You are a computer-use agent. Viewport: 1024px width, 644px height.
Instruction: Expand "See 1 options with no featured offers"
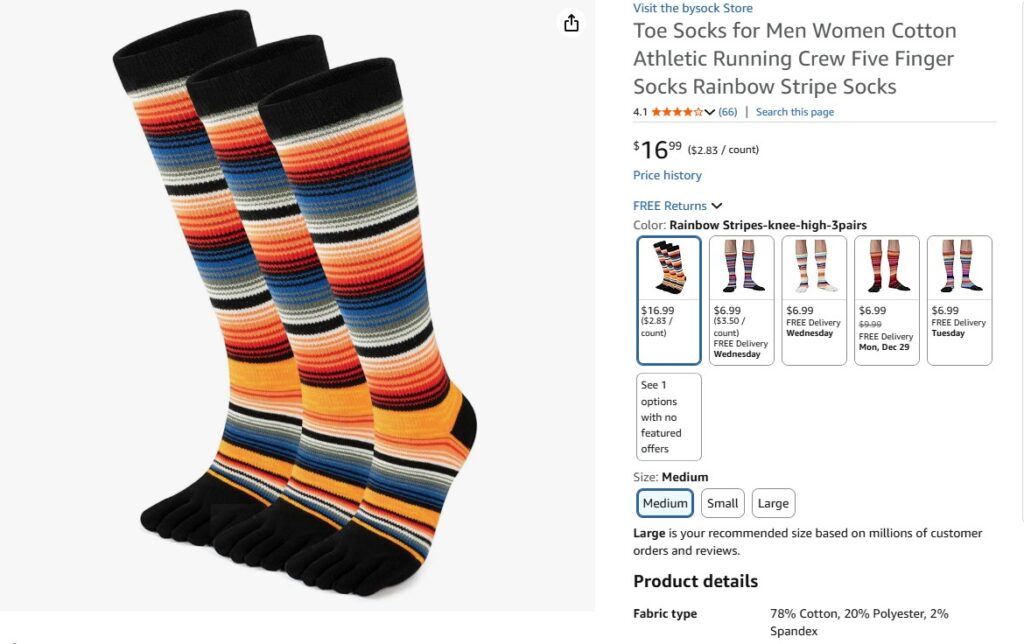[669, 416]
